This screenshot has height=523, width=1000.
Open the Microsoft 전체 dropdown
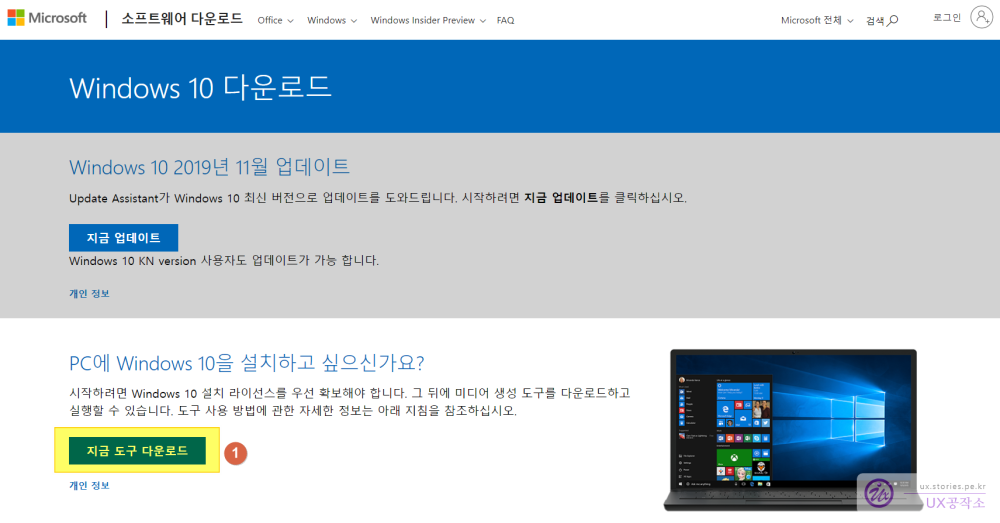pos(817,20)
